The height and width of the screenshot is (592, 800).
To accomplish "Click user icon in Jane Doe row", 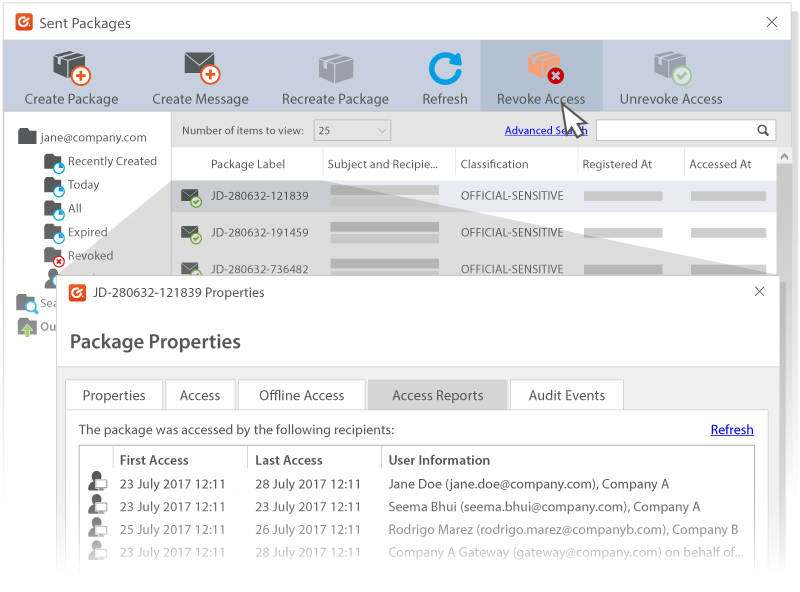I will coord(97,482).
